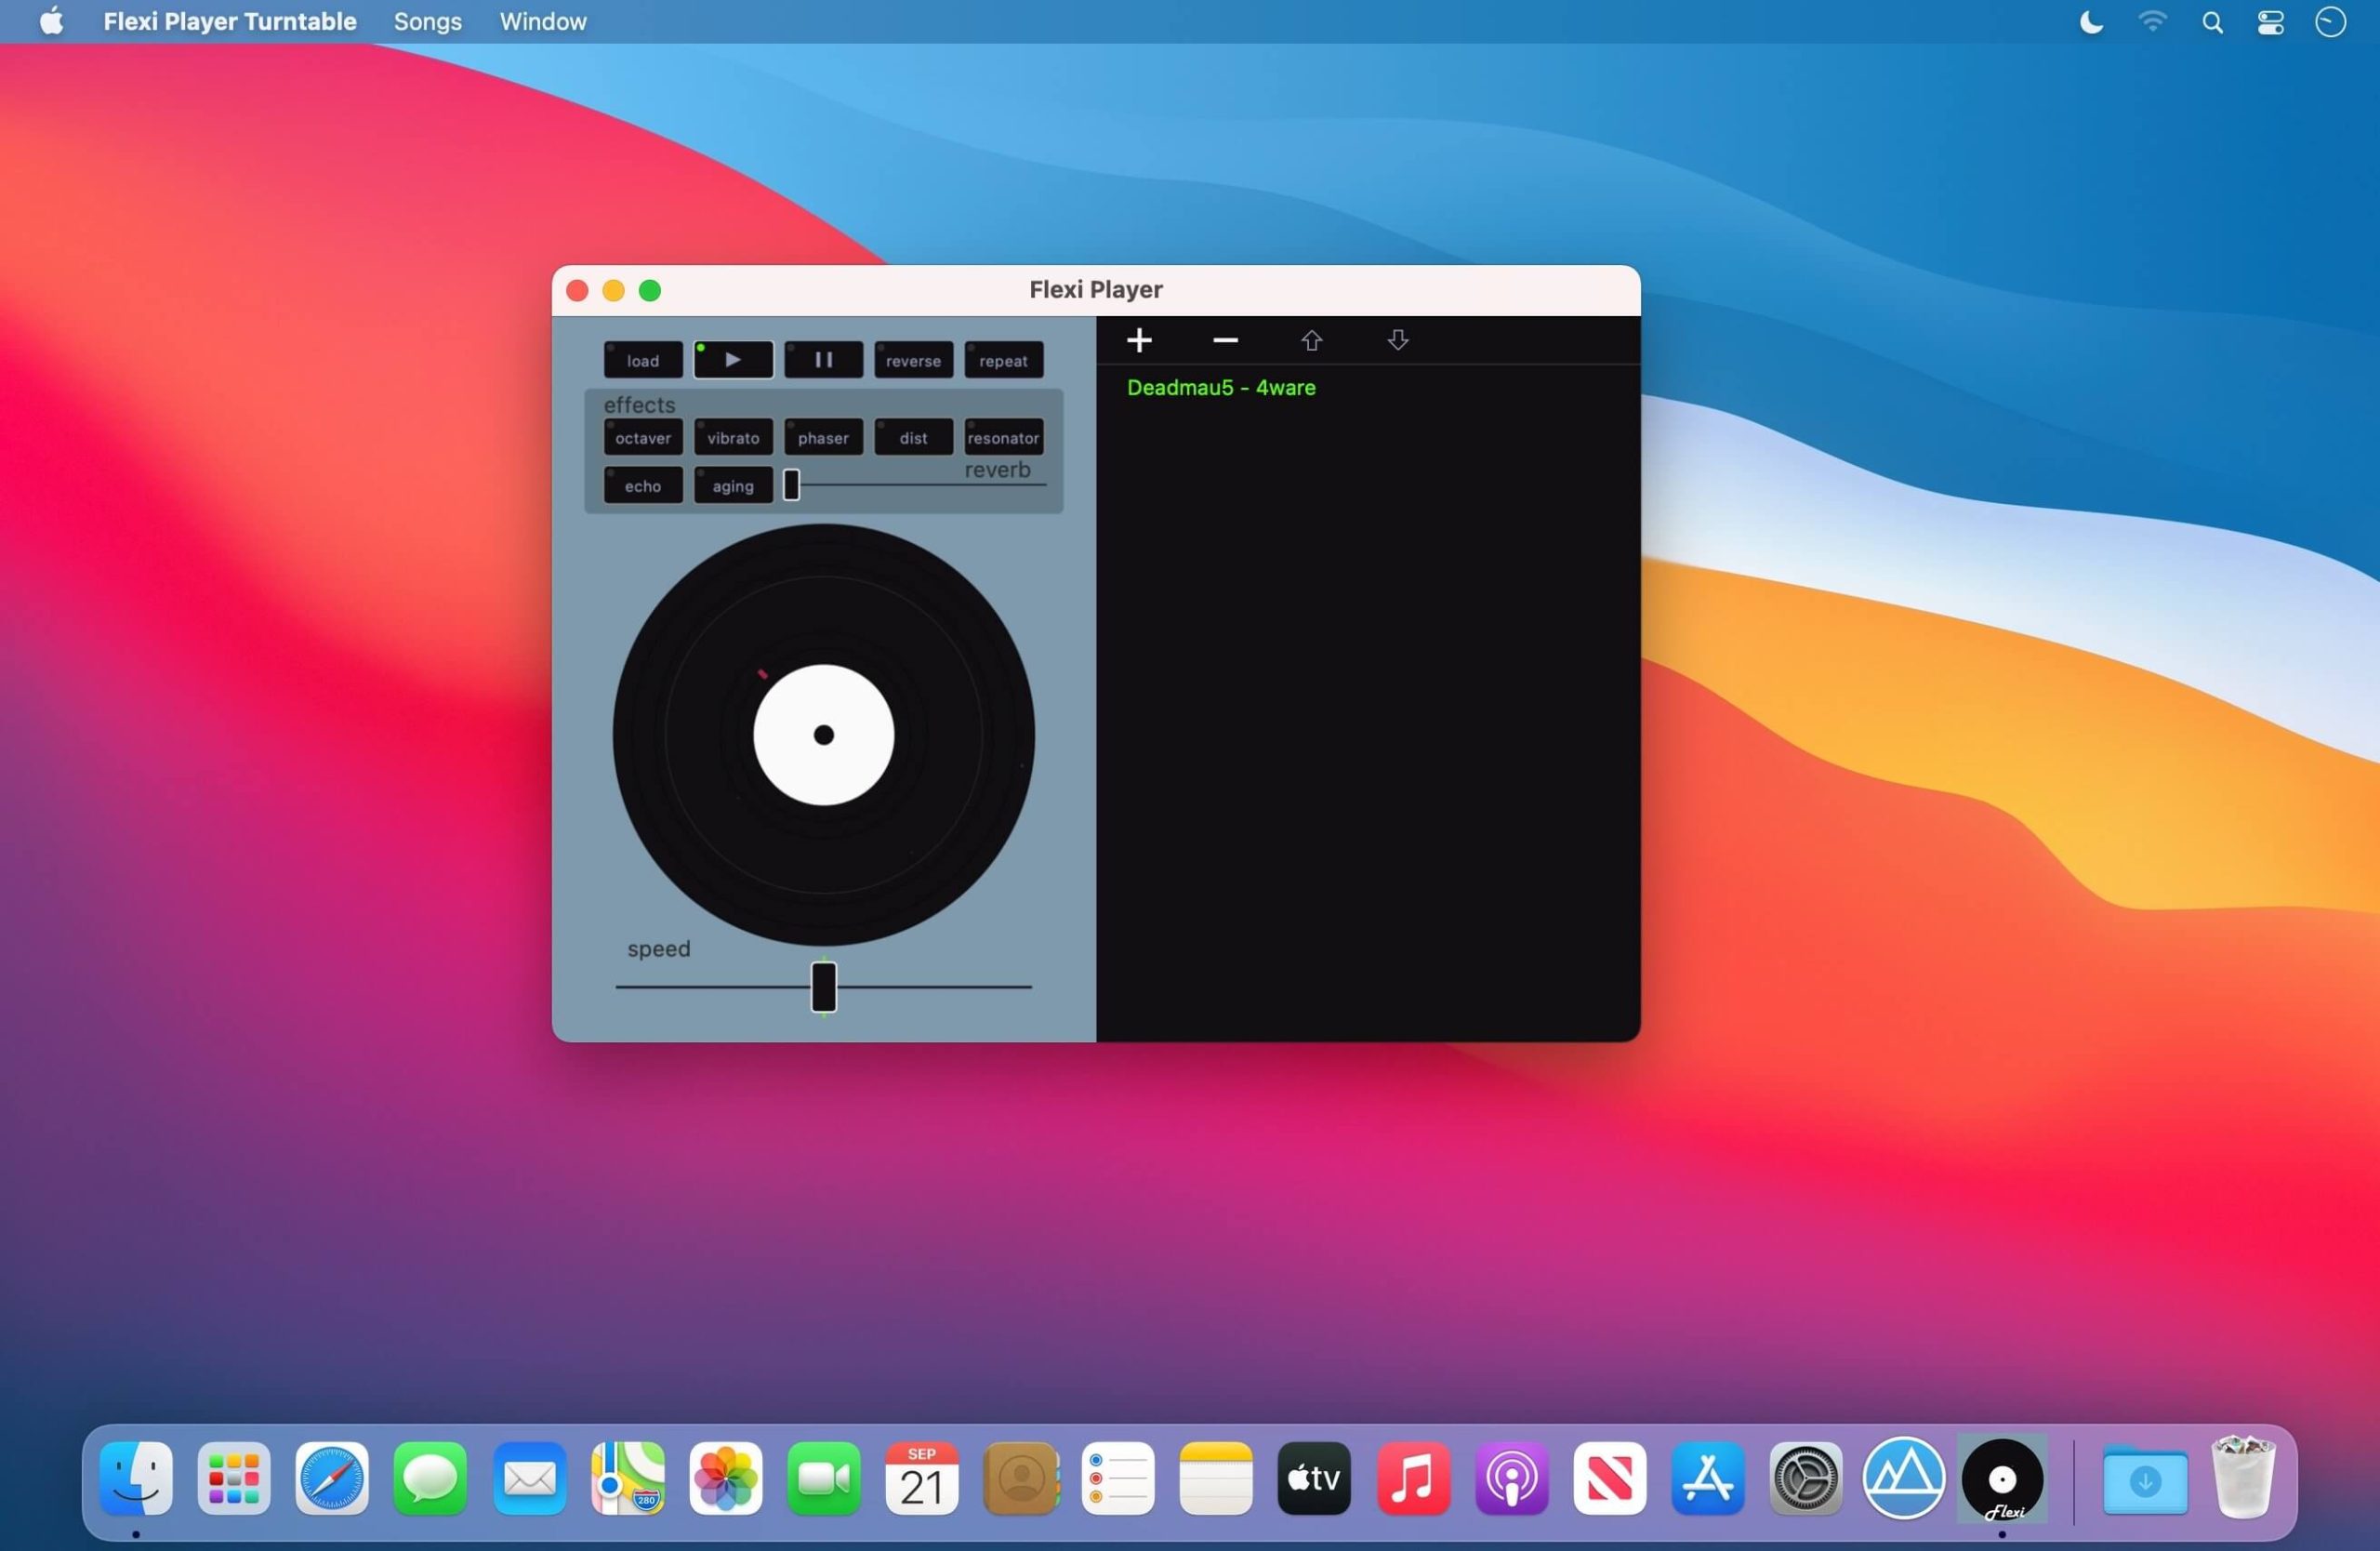Move song down with down-arrow icon
The image size is (2380, 1551).
[x=1398, y=341]
